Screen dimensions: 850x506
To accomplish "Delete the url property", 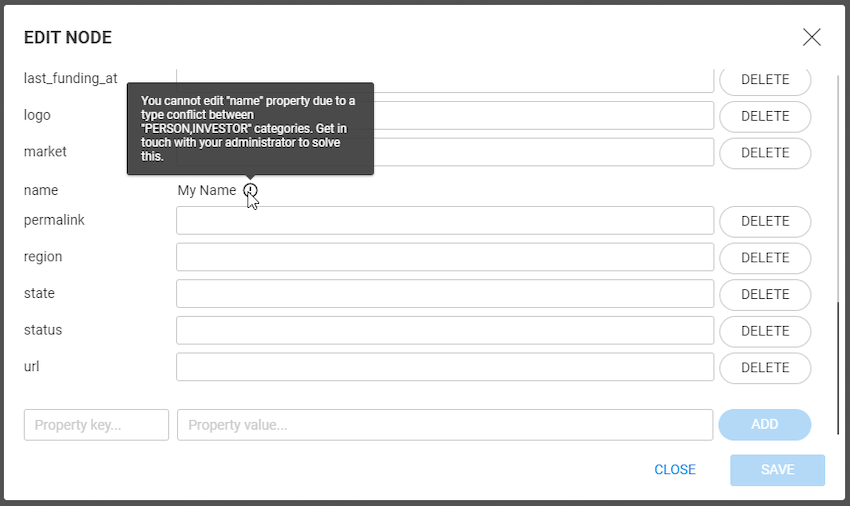I will pyautogui.click(x=765, y=368).
